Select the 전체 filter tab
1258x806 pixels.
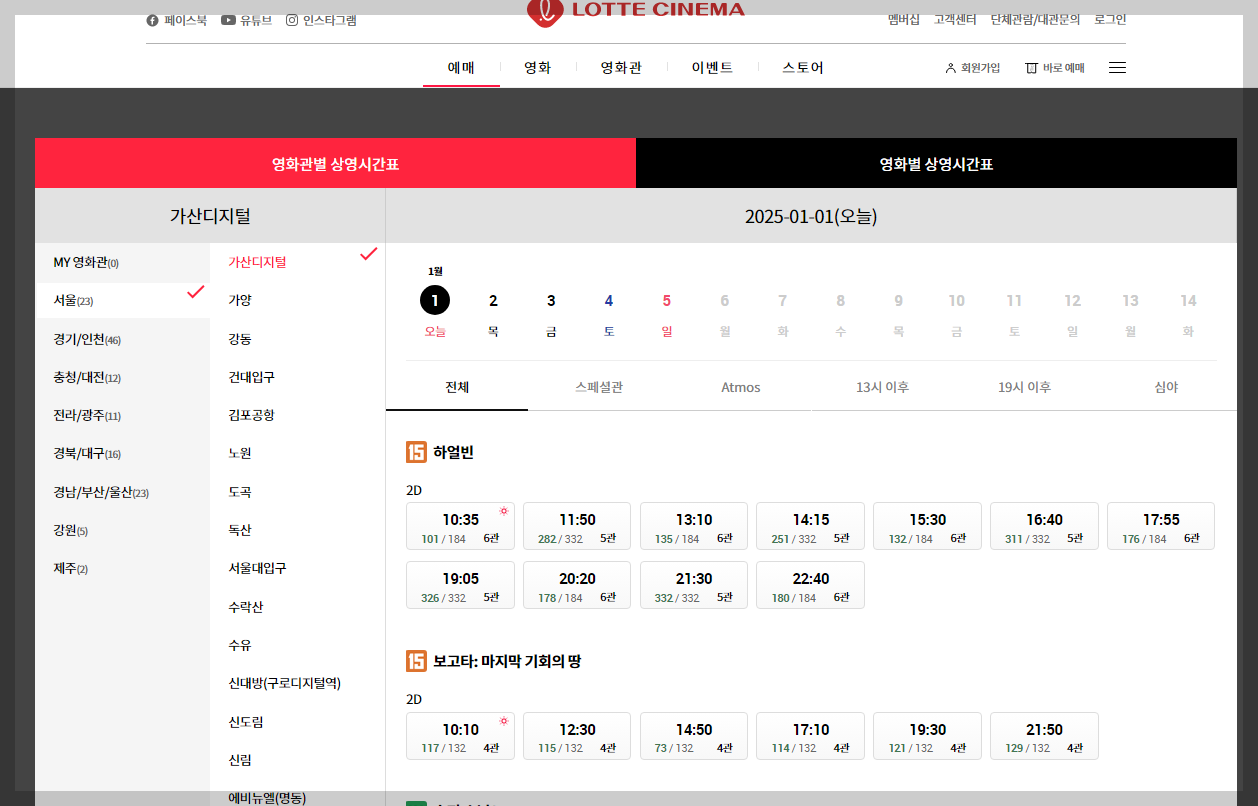(x=457, y=388)
